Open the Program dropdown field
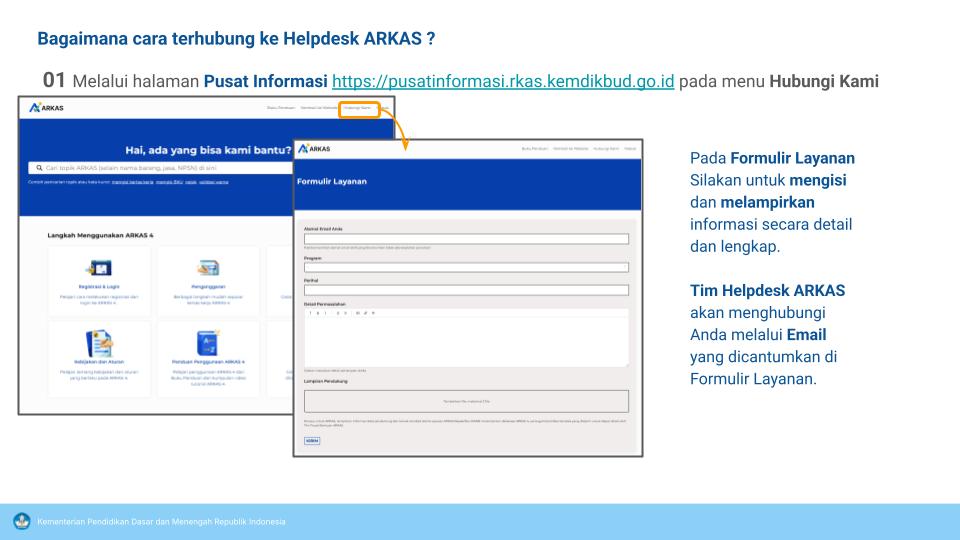This screenshot has width=960, height=540. (466, 268)
